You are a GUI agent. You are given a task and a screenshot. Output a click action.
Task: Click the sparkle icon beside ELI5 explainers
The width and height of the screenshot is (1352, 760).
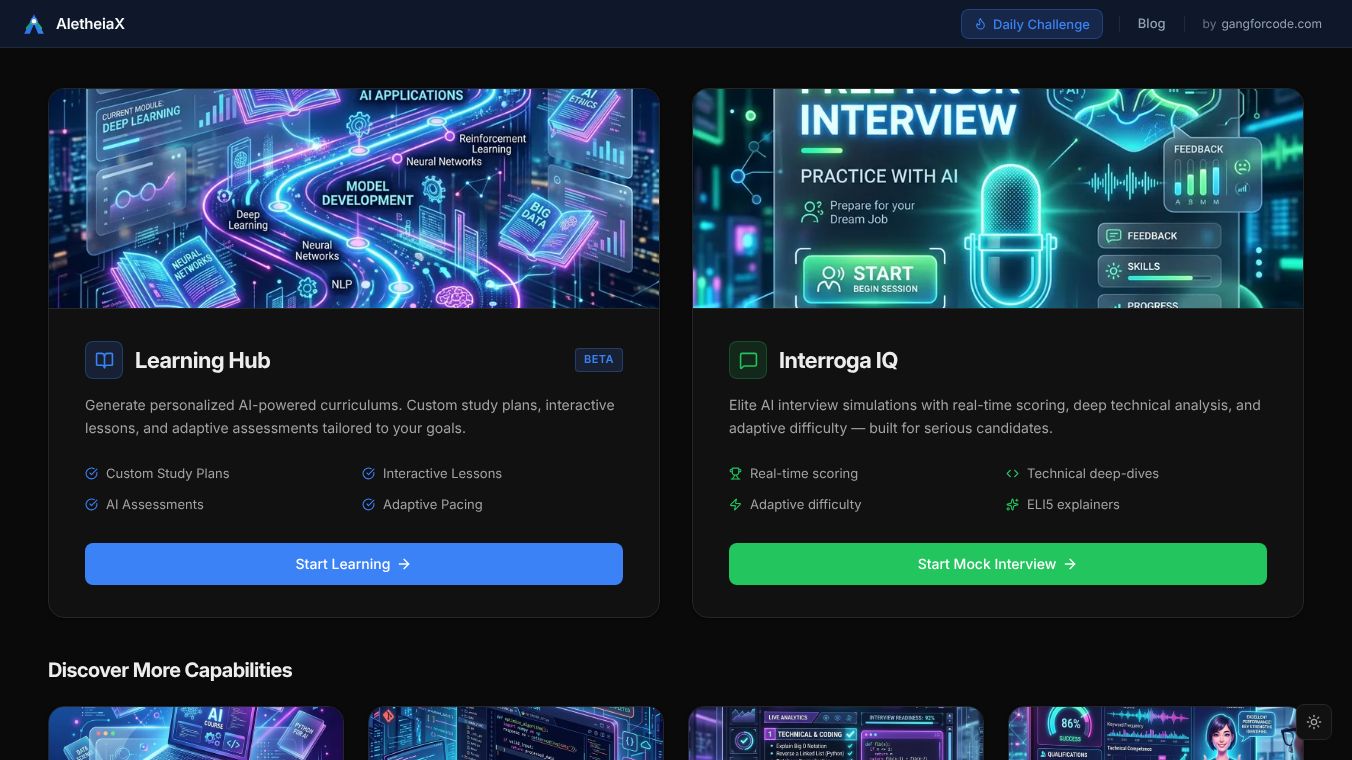tap(1012, 505)
